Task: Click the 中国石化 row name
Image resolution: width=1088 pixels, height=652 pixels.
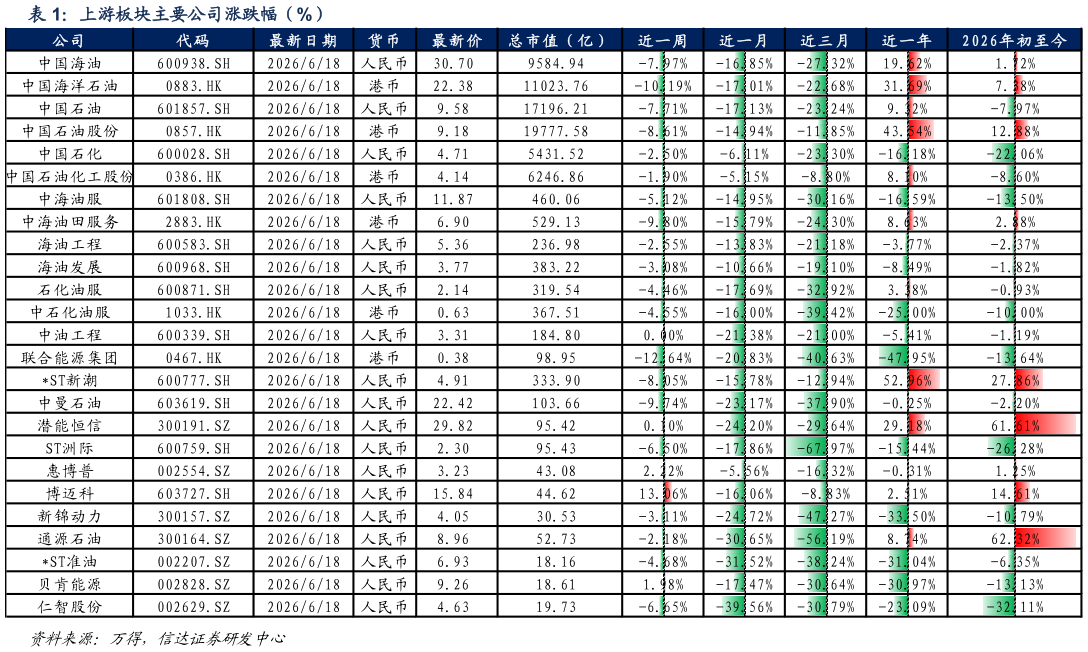Action: pos(69,154)
